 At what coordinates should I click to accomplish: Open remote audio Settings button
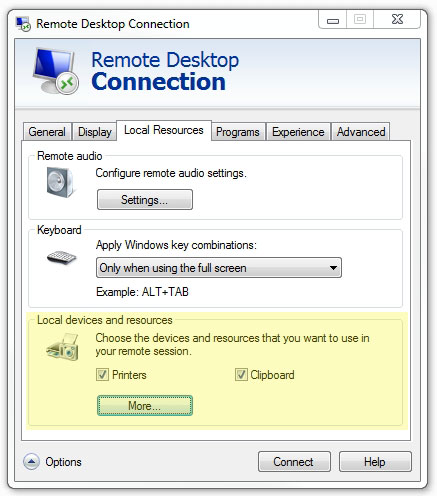click(x=145, y=200)
